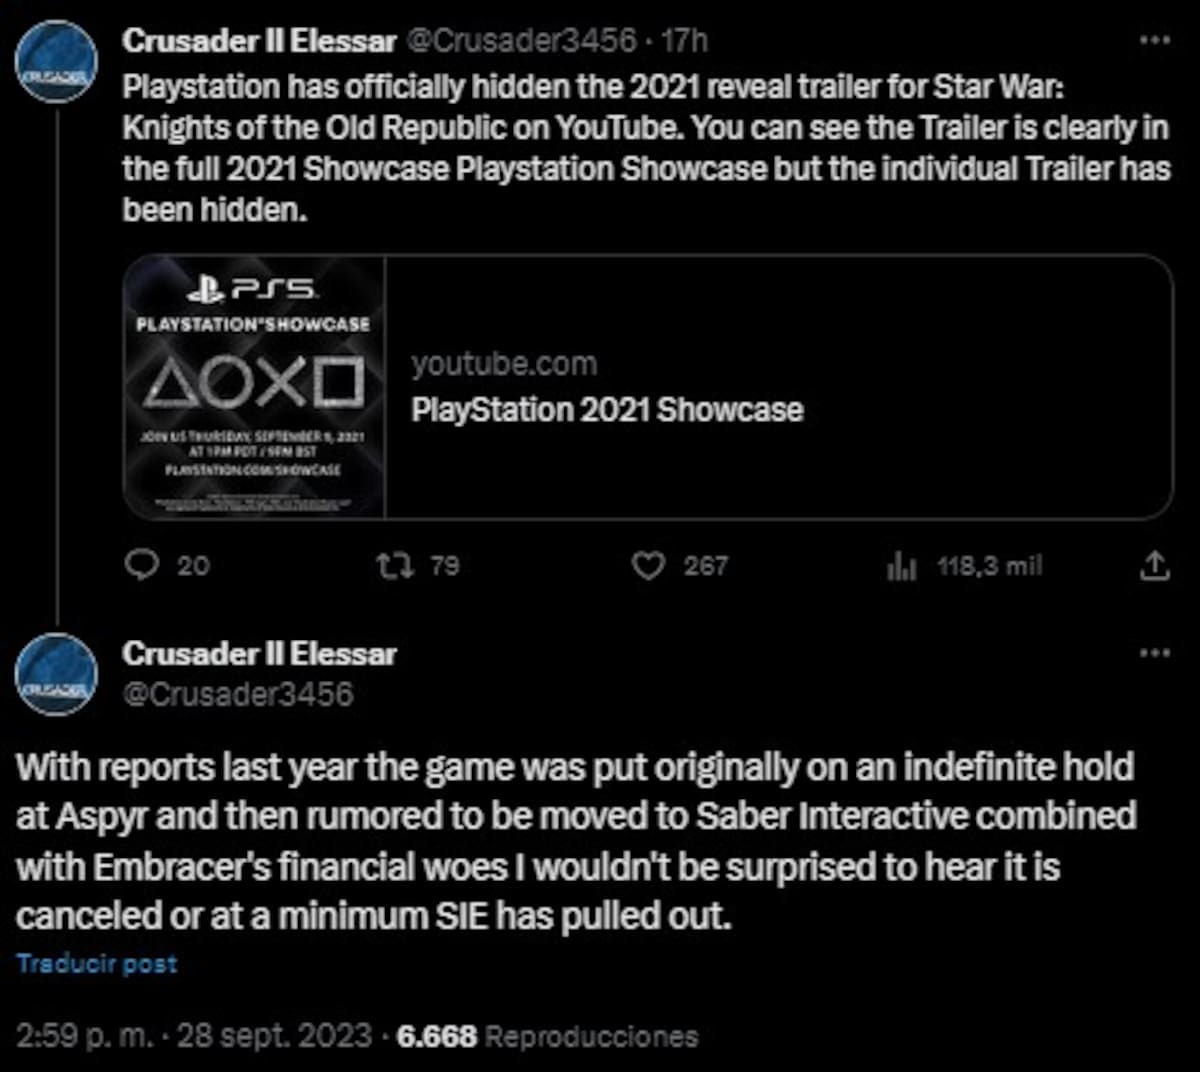Click the reply icon showing 20 comments

[142, 566]
